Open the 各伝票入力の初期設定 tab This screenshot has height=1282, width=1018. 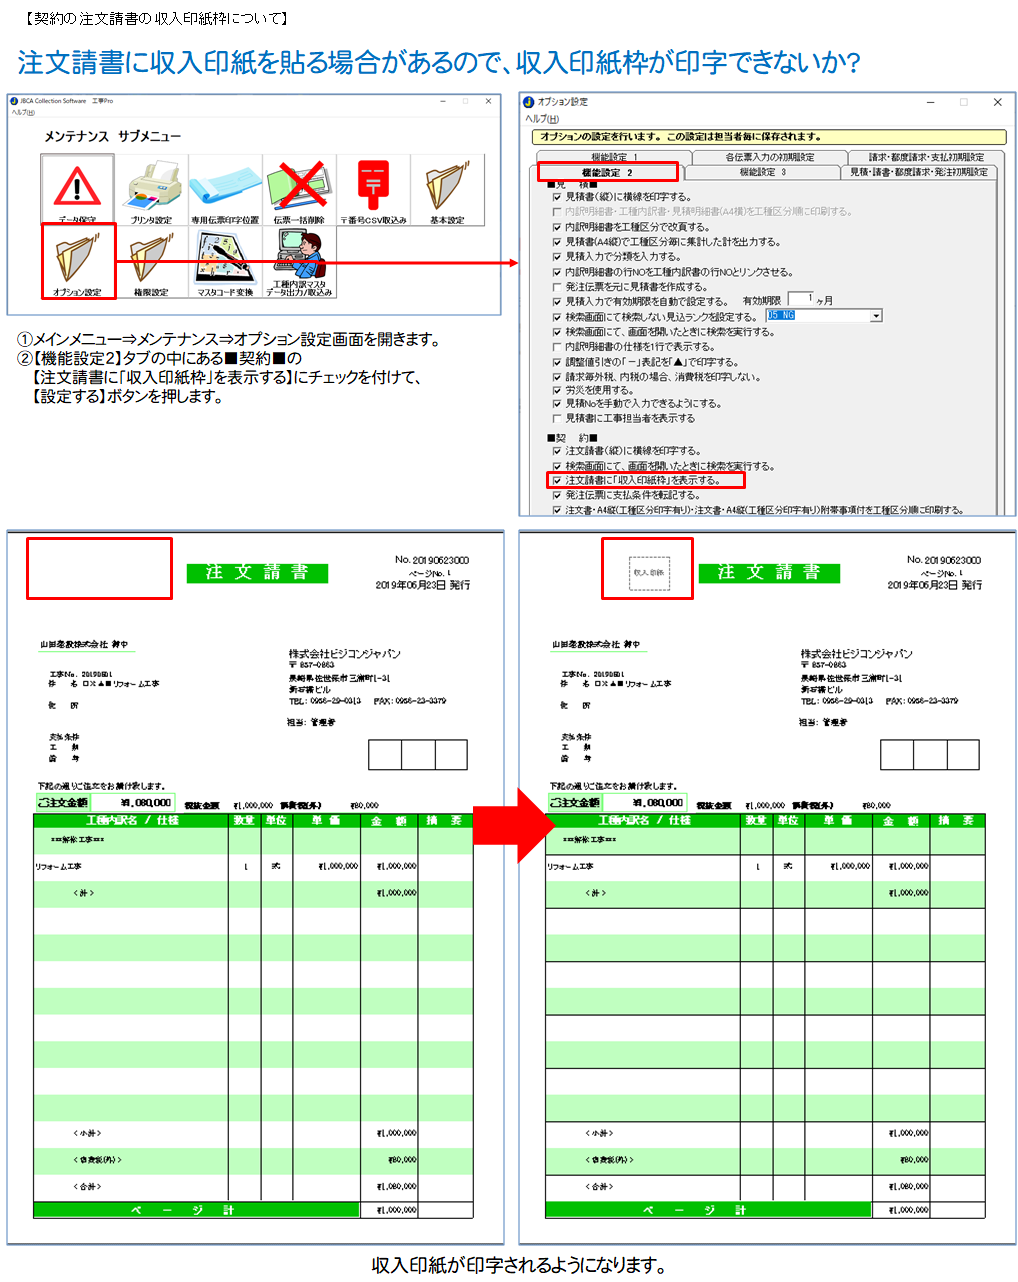point(769,157)
